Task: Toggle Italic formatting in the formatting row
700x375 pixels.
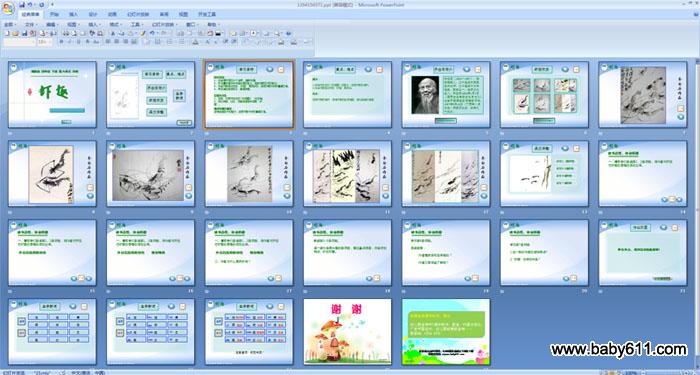Action: click(x=70, y=42)
